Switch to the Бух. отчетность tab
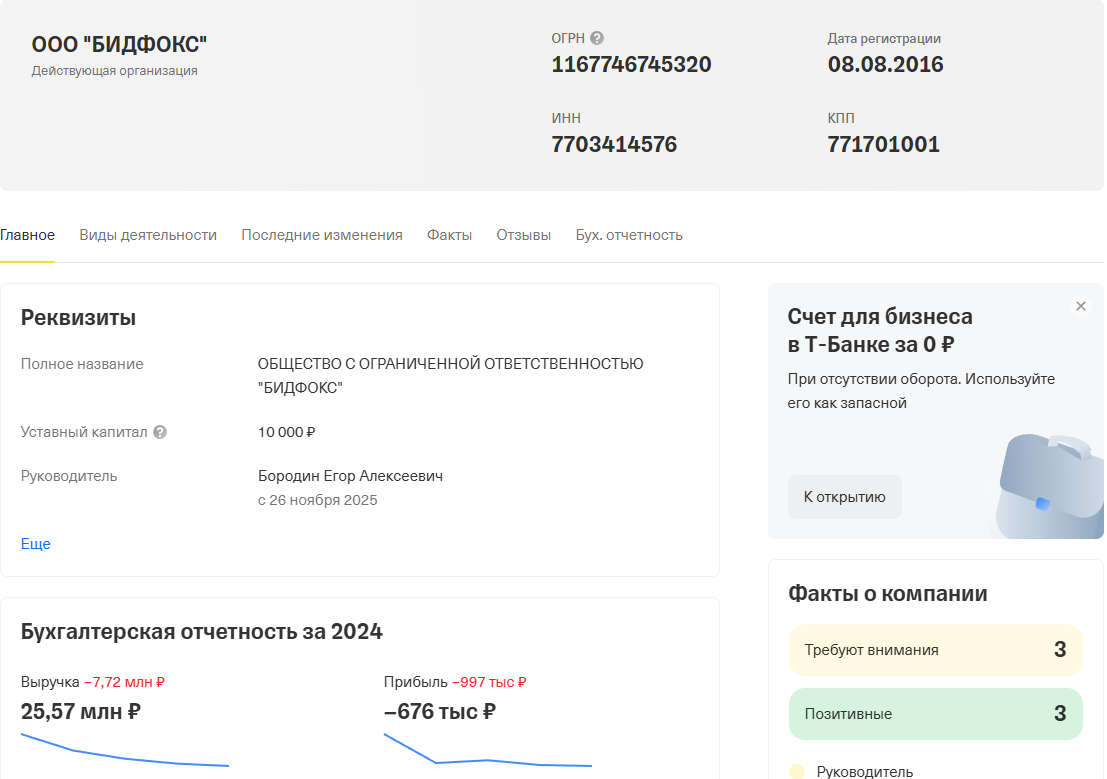The height and width of the screenshot is (779, 1107). (629, 235)
